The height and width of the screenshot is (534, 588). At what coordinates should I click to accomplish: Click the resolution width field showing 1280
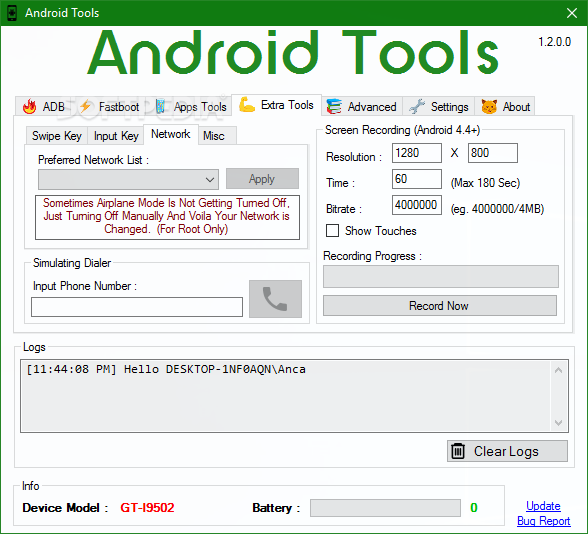pyautogui.click(x=417, y=153)
